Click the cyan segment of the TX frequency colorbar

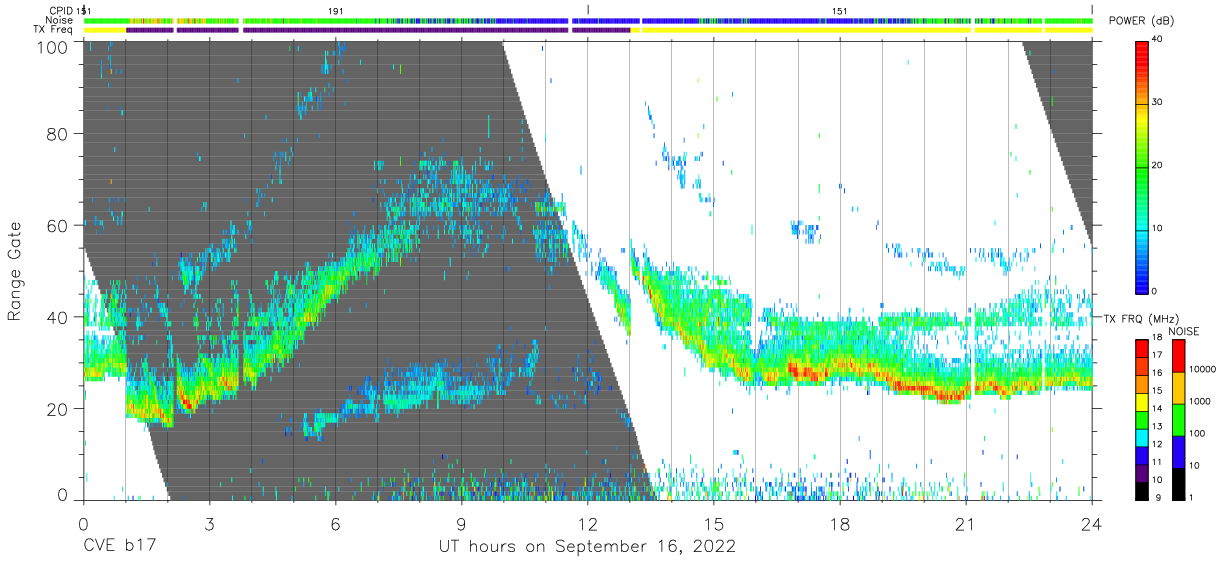coord(1140,436)
